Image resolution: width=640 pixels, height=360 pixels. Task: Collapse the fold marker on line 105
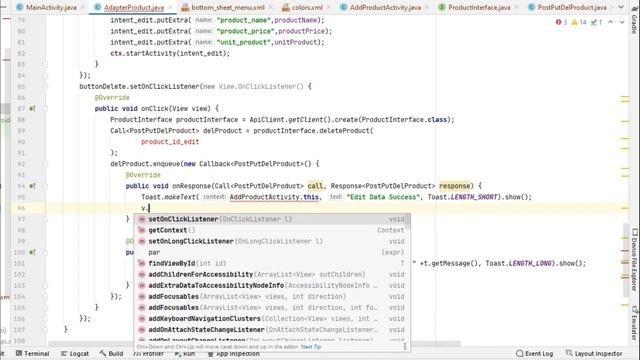point(45,308)
